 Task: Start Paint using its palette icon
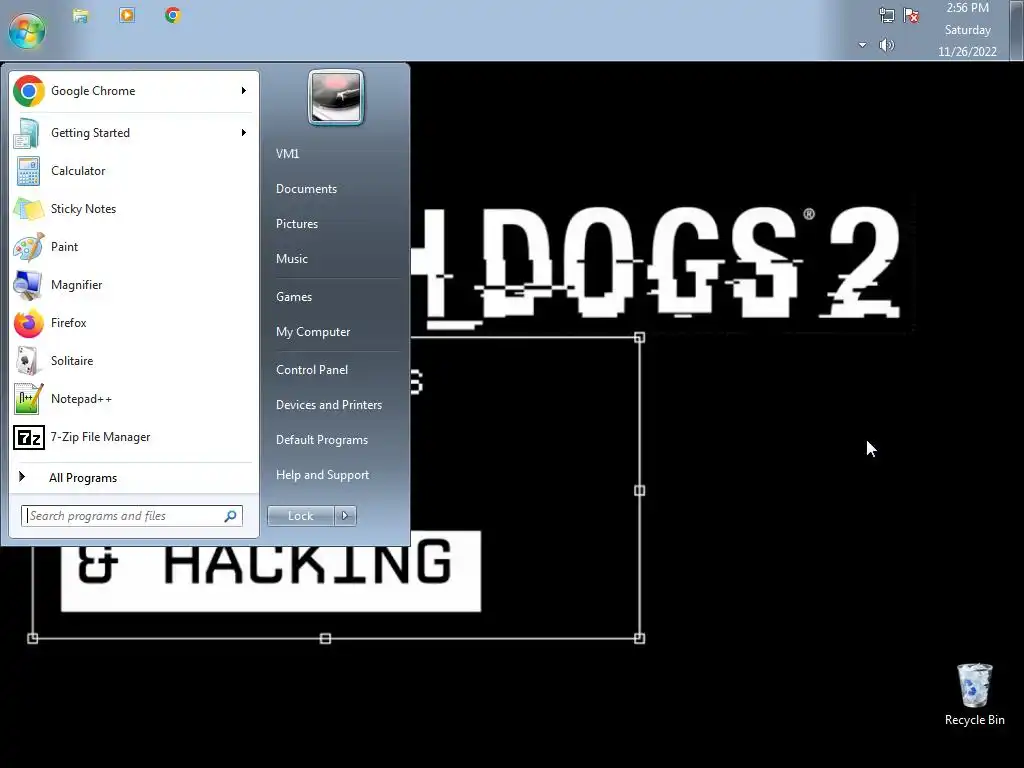(x=29, y=247)
